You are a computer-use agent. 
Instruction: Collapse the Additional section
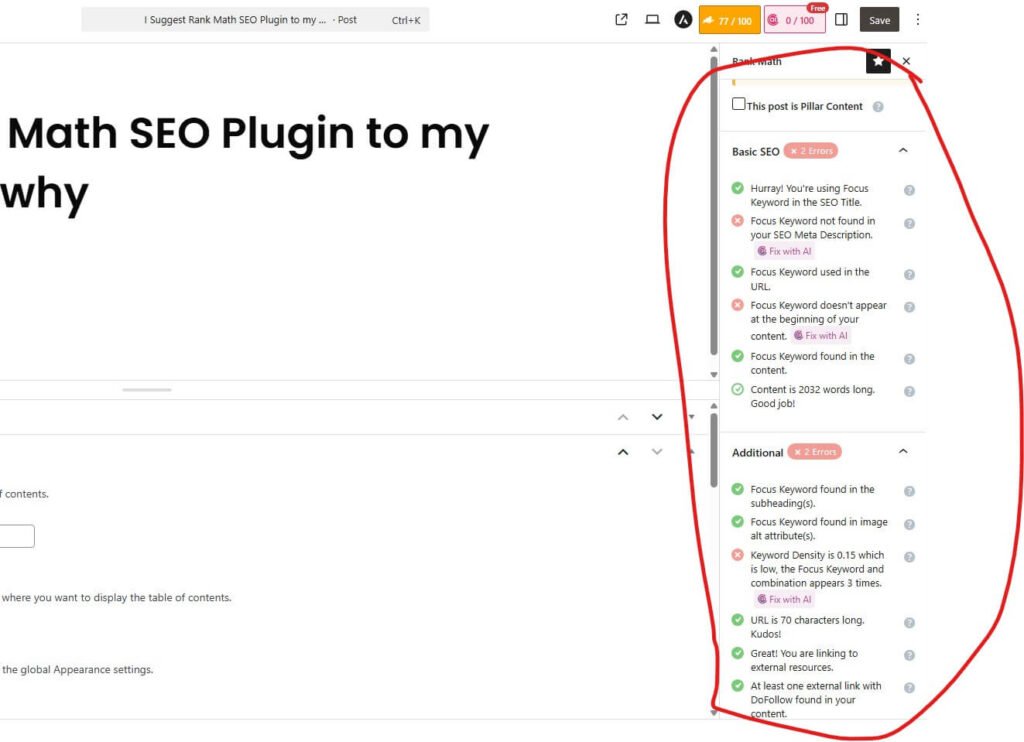pyautogui.click(x=903, y=451)
